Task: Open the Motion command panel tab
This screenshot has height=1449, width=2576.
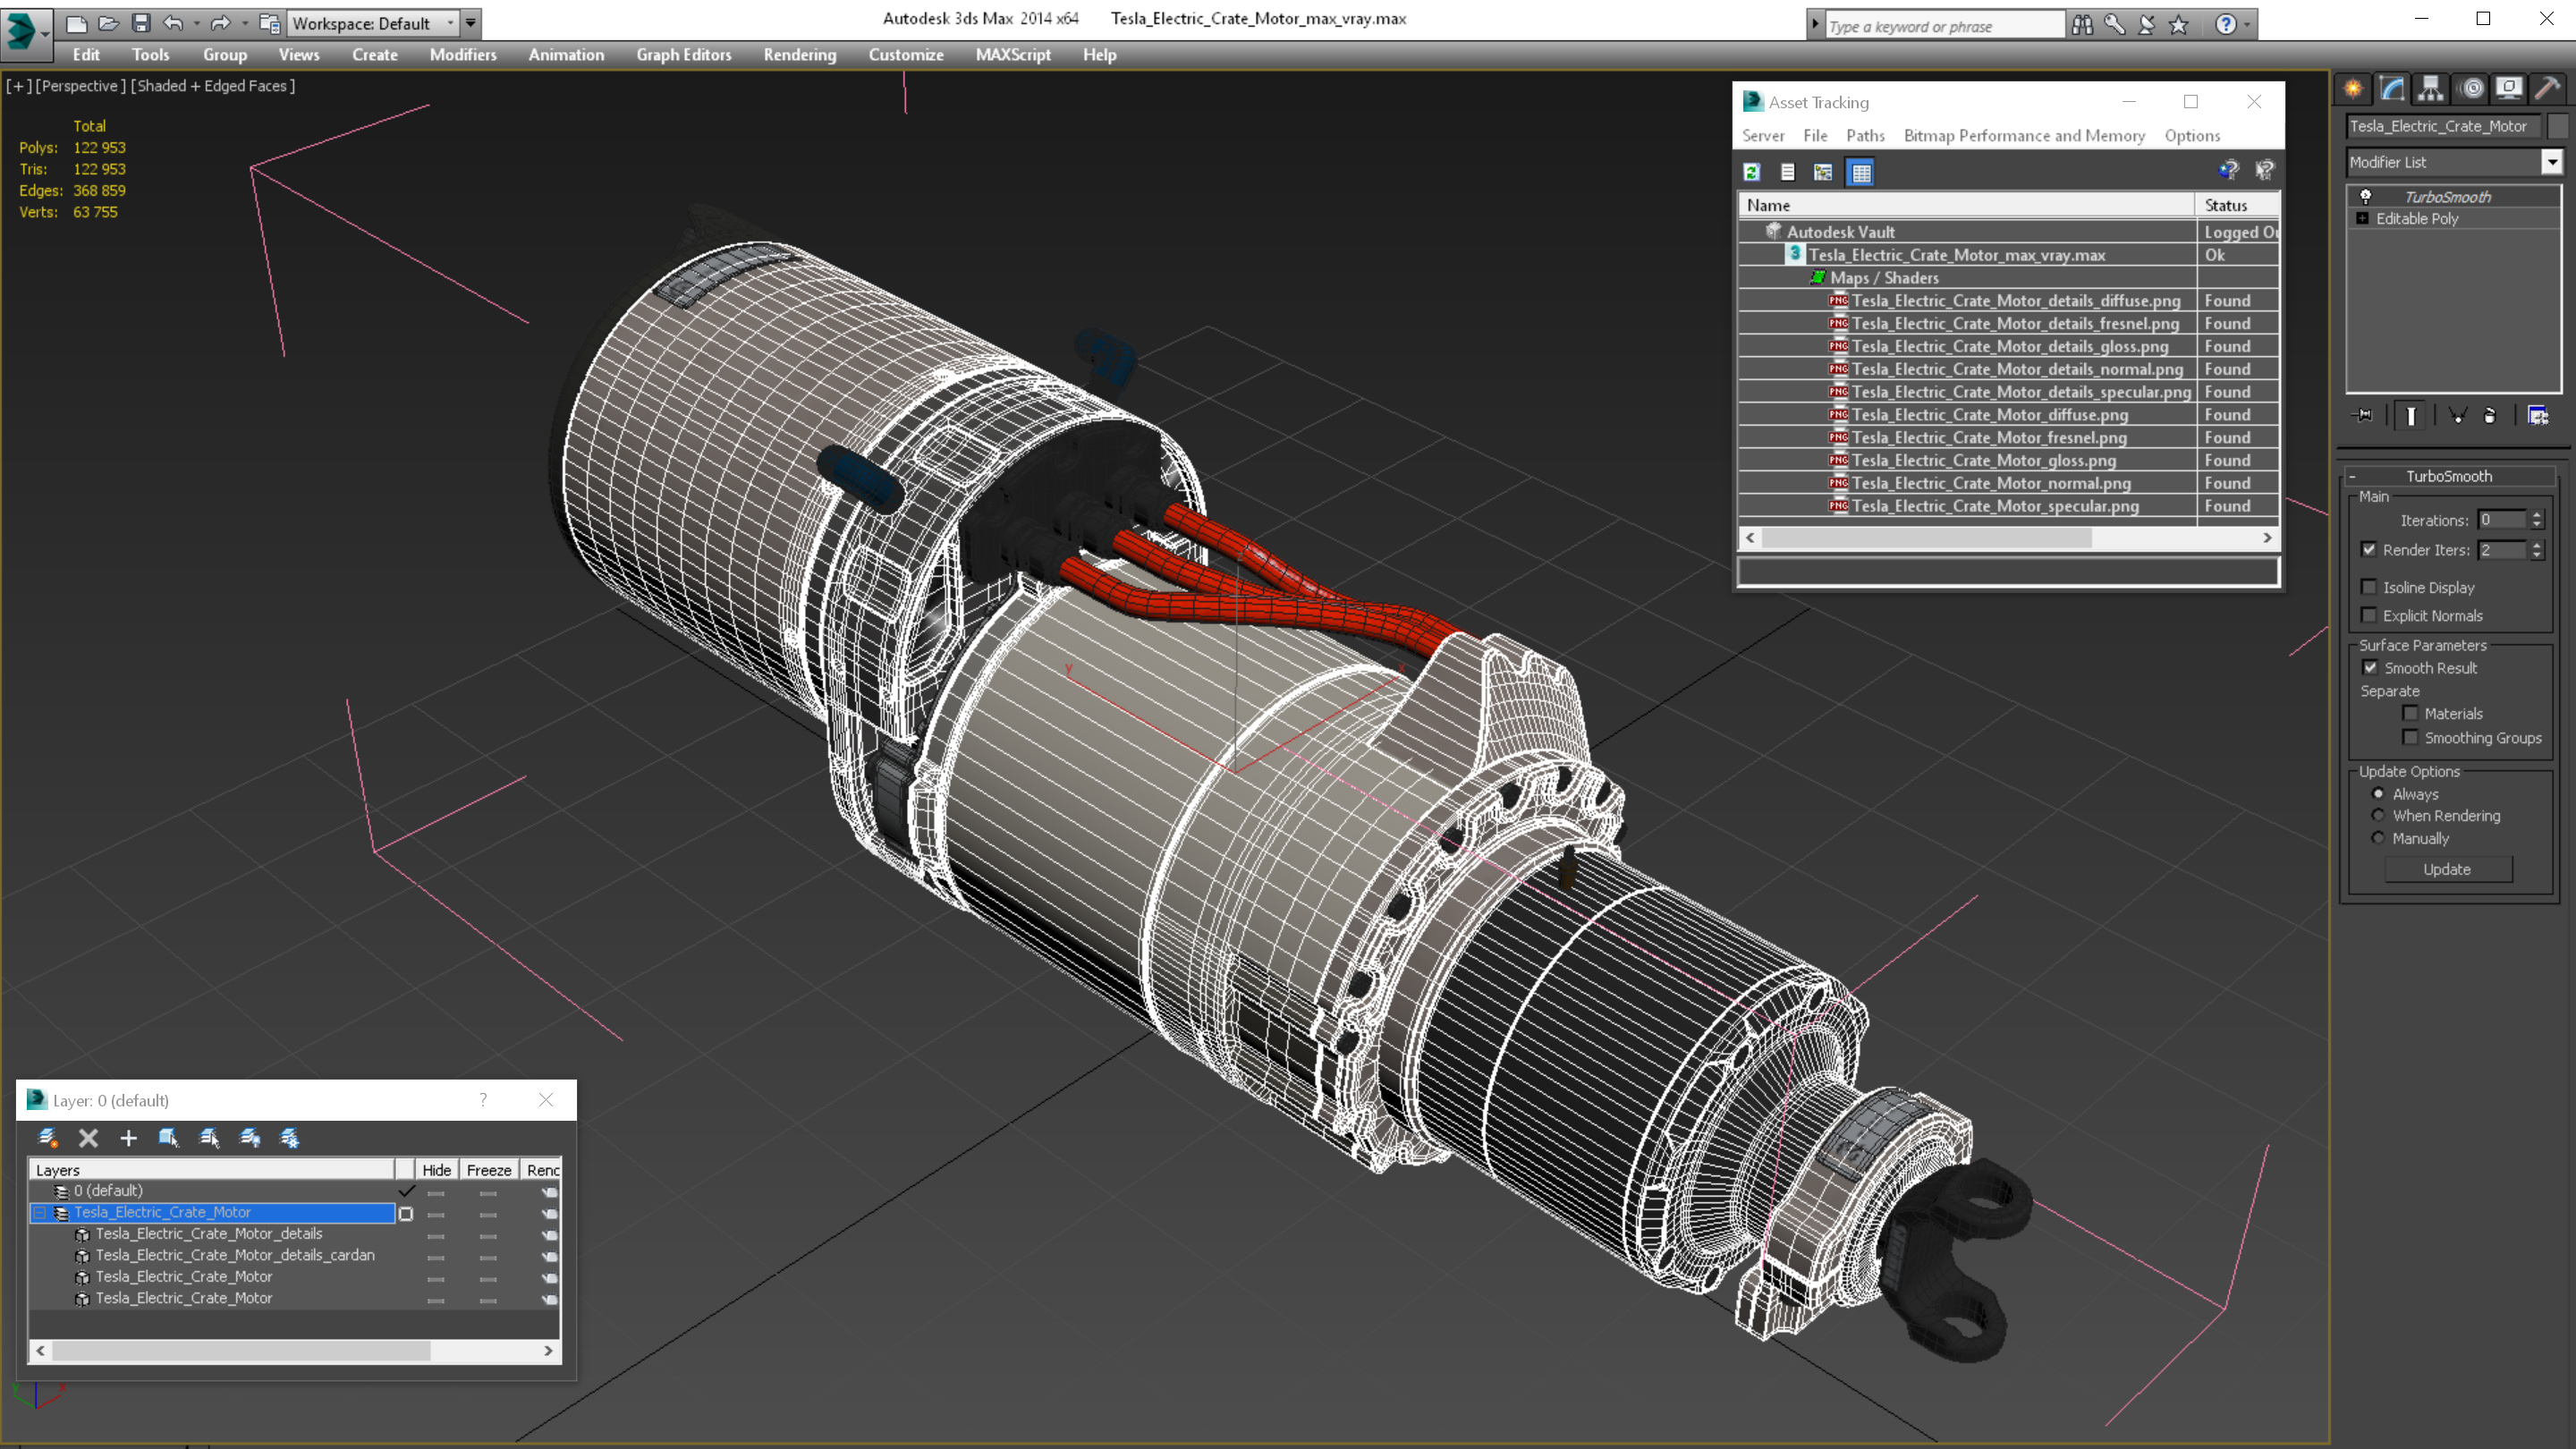Action: [2471, 88]
